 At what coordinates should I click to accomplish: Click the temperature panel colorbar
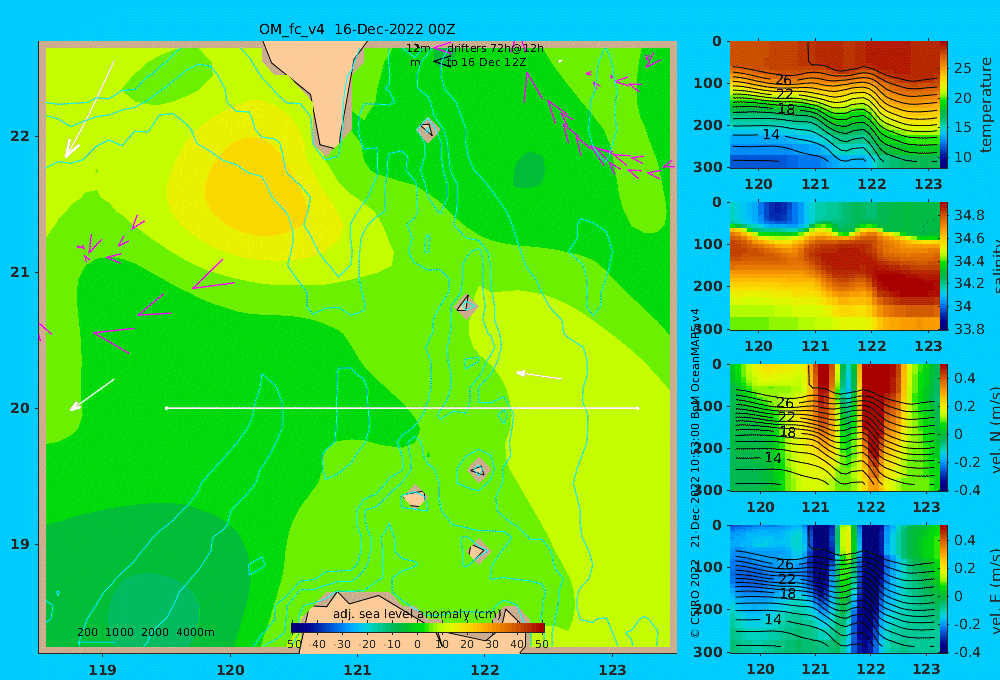tap(943, 105)
